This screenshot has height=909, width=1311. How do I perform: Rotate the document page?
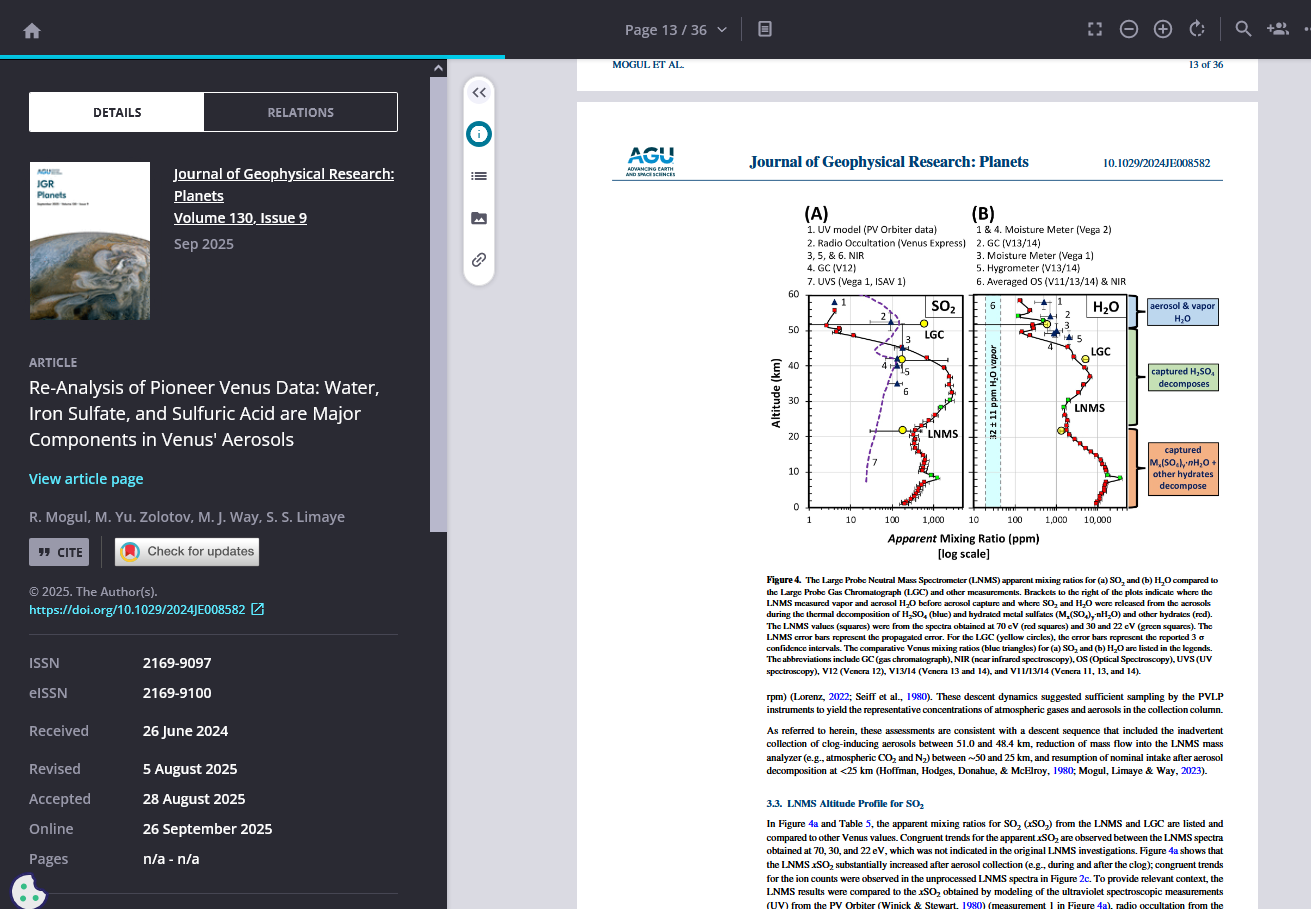pos(1196,29)
